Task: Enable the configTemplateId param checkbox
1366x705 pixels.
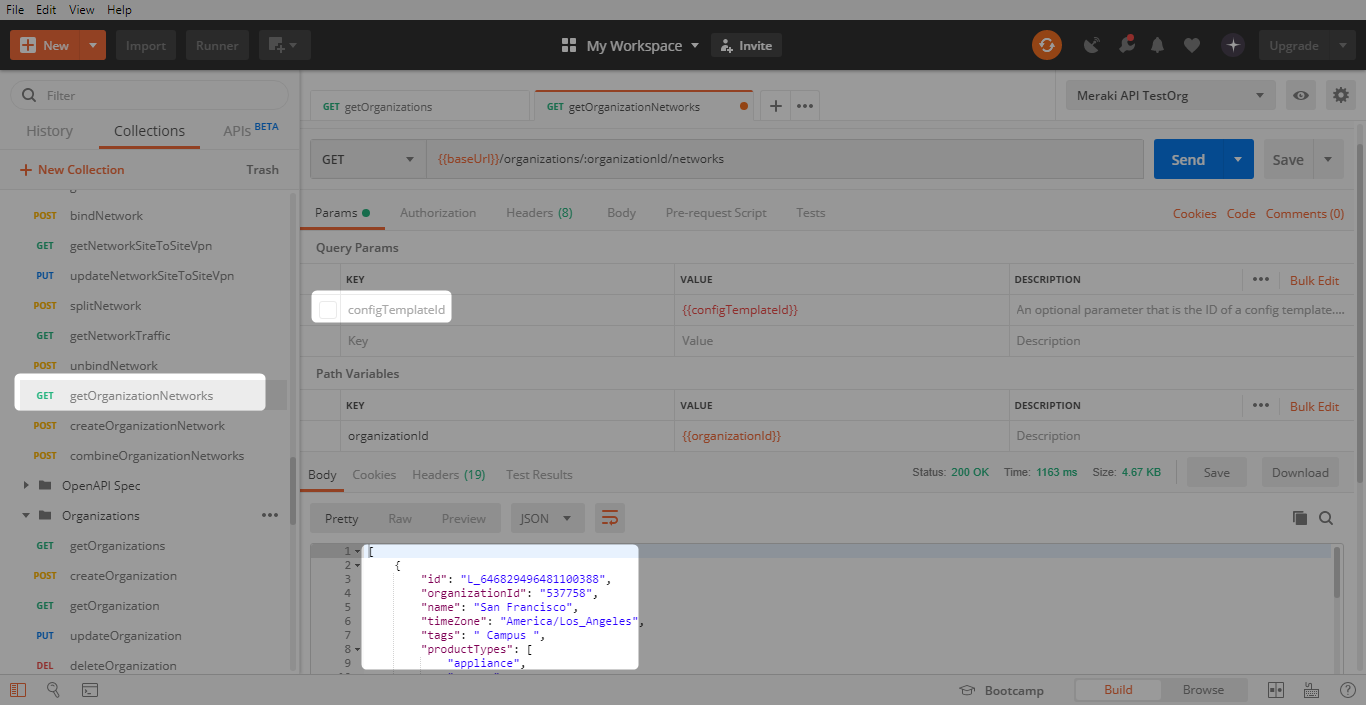Action: tap(328, 310)
